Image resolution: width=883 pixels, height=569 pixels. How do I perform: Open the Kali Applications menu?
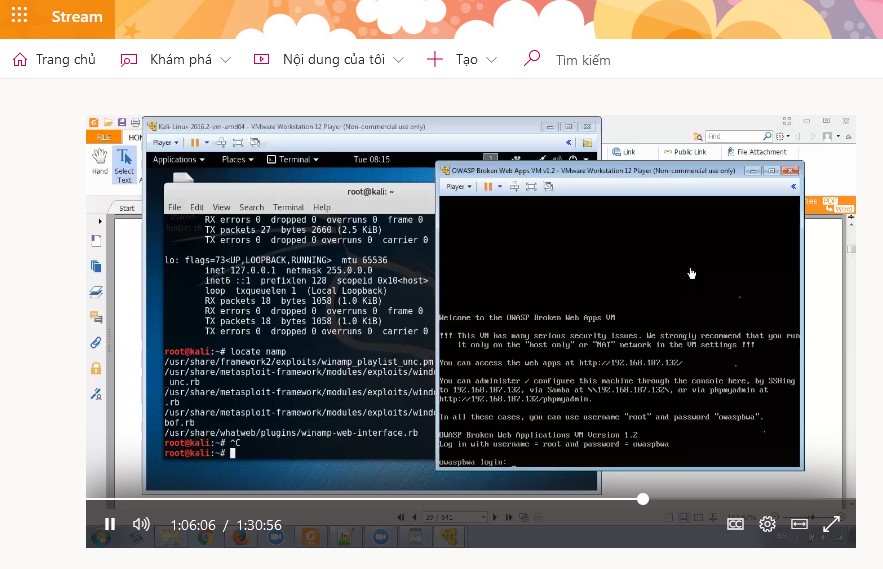179,159
